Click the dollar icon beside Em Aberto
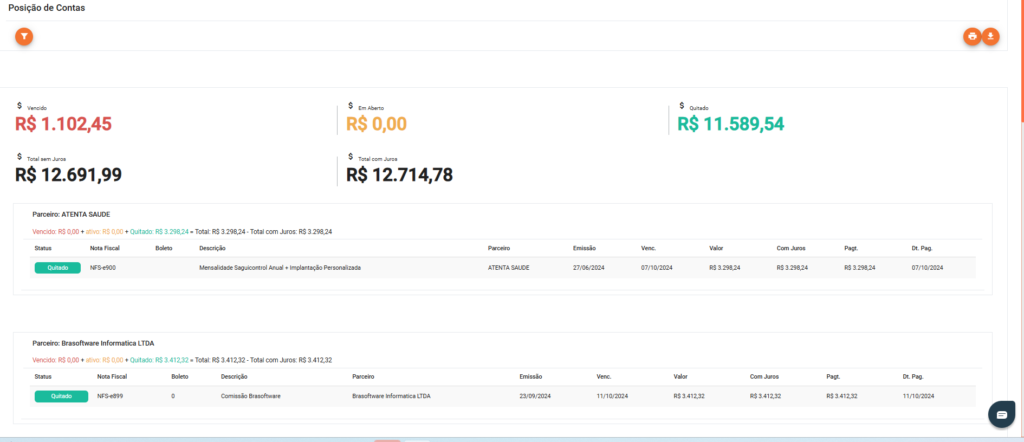1024x442 pixels. coord(350,105)
